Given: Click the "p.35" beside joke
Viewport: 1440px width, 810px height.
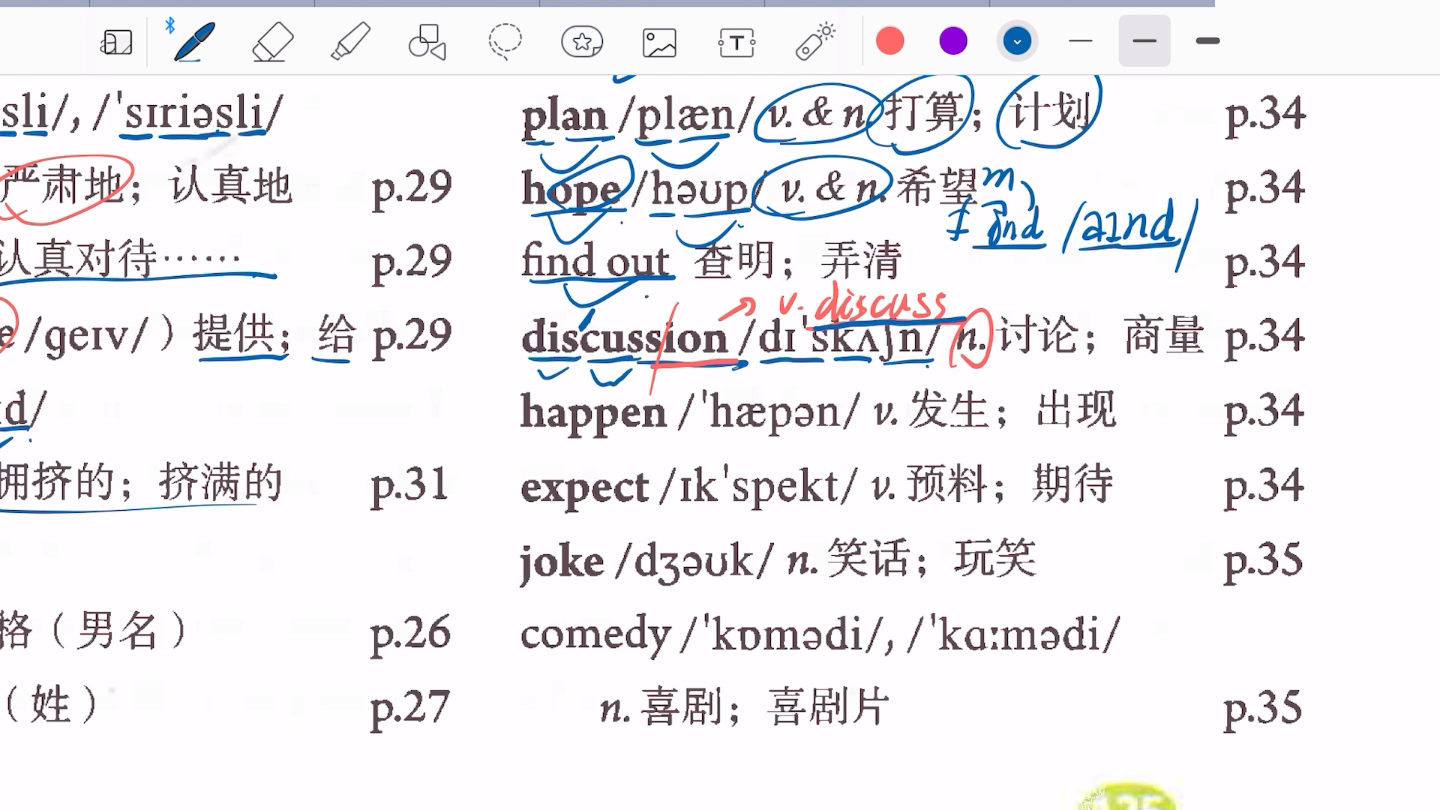Looking at the screenshot, I should point(1264,560).
